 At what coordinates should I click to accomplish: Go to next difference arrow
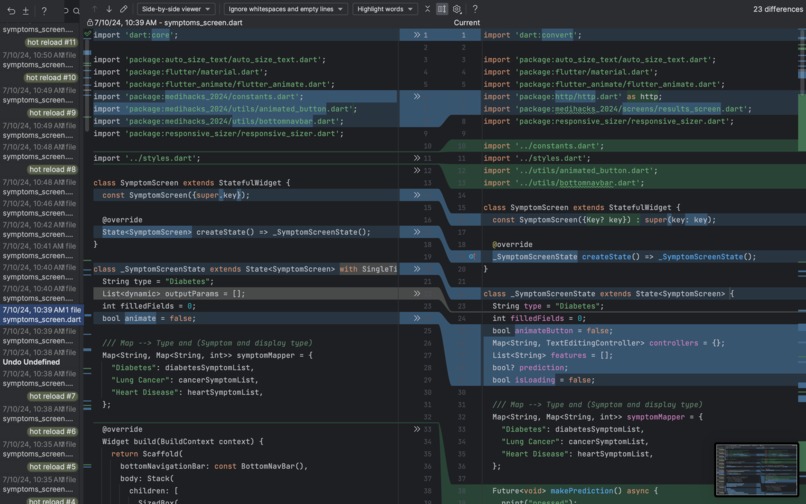(109, 9)
